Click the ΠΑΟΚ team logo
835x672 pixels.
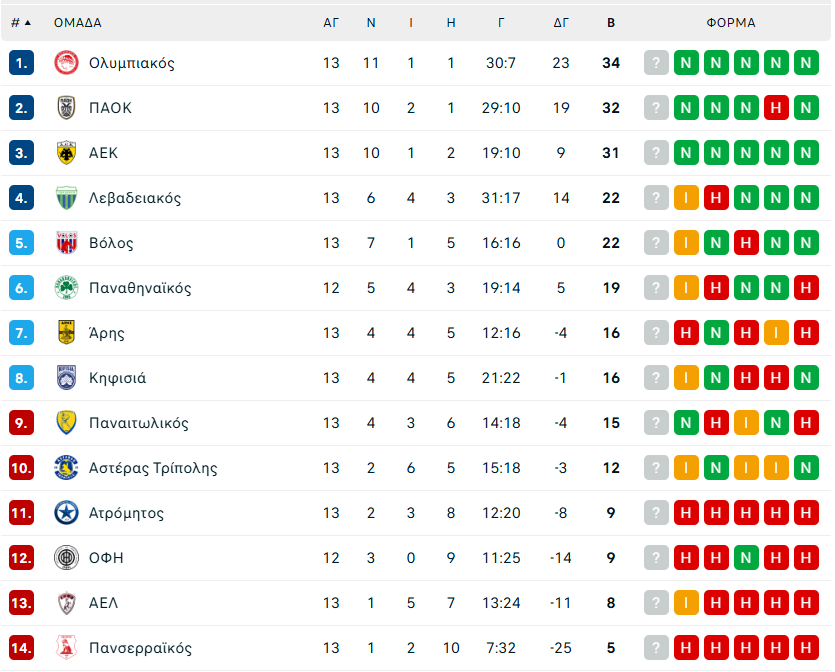pyautogui.click(x=67, y=108)
